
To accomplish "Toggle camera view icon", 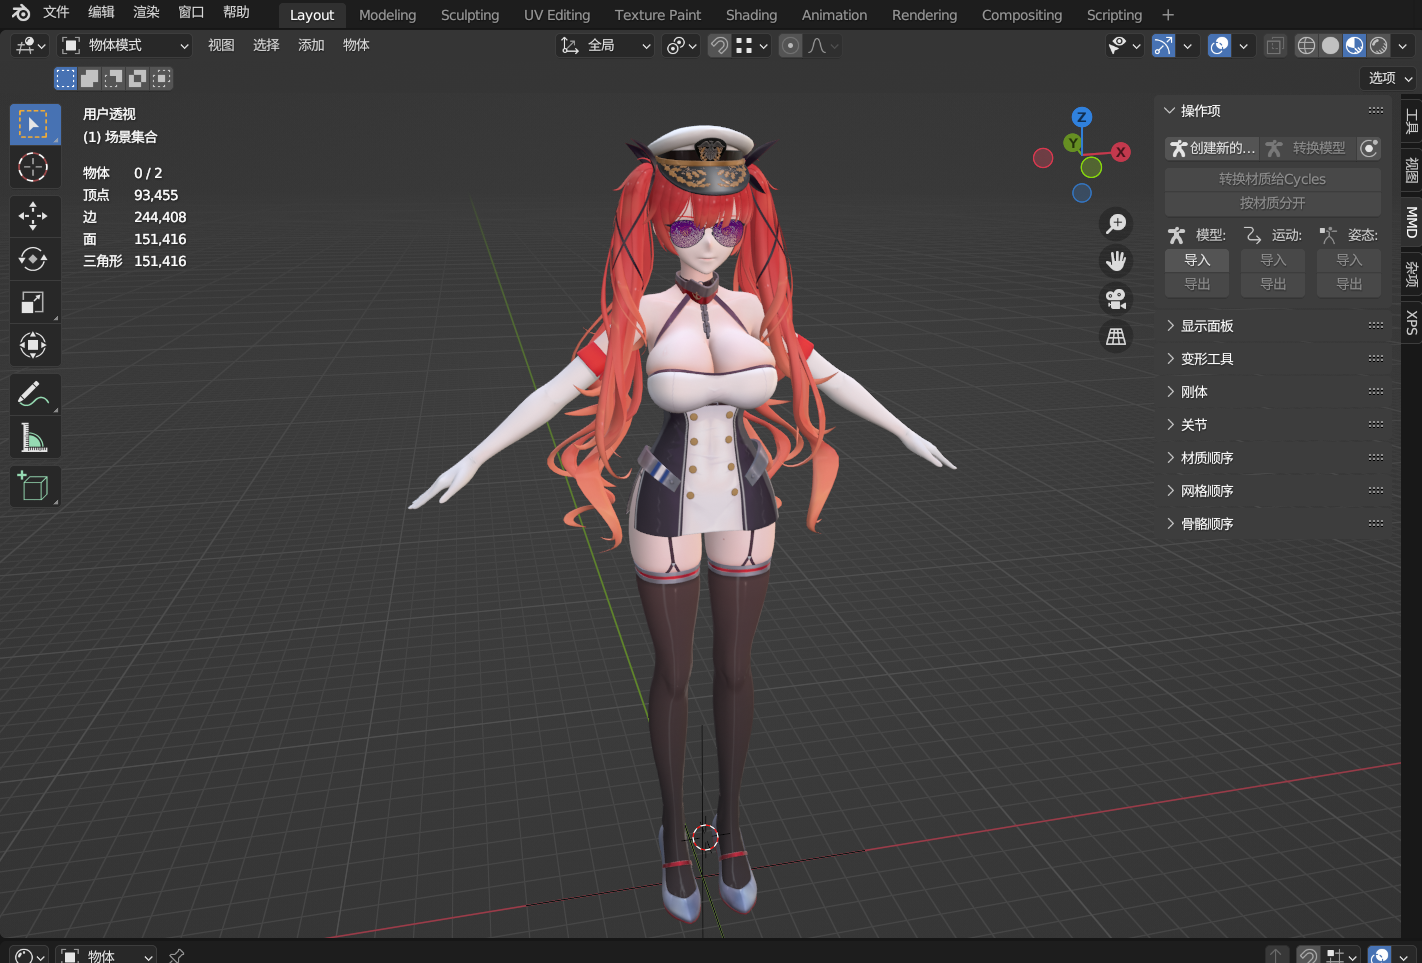I will (x=1116, y=299).
